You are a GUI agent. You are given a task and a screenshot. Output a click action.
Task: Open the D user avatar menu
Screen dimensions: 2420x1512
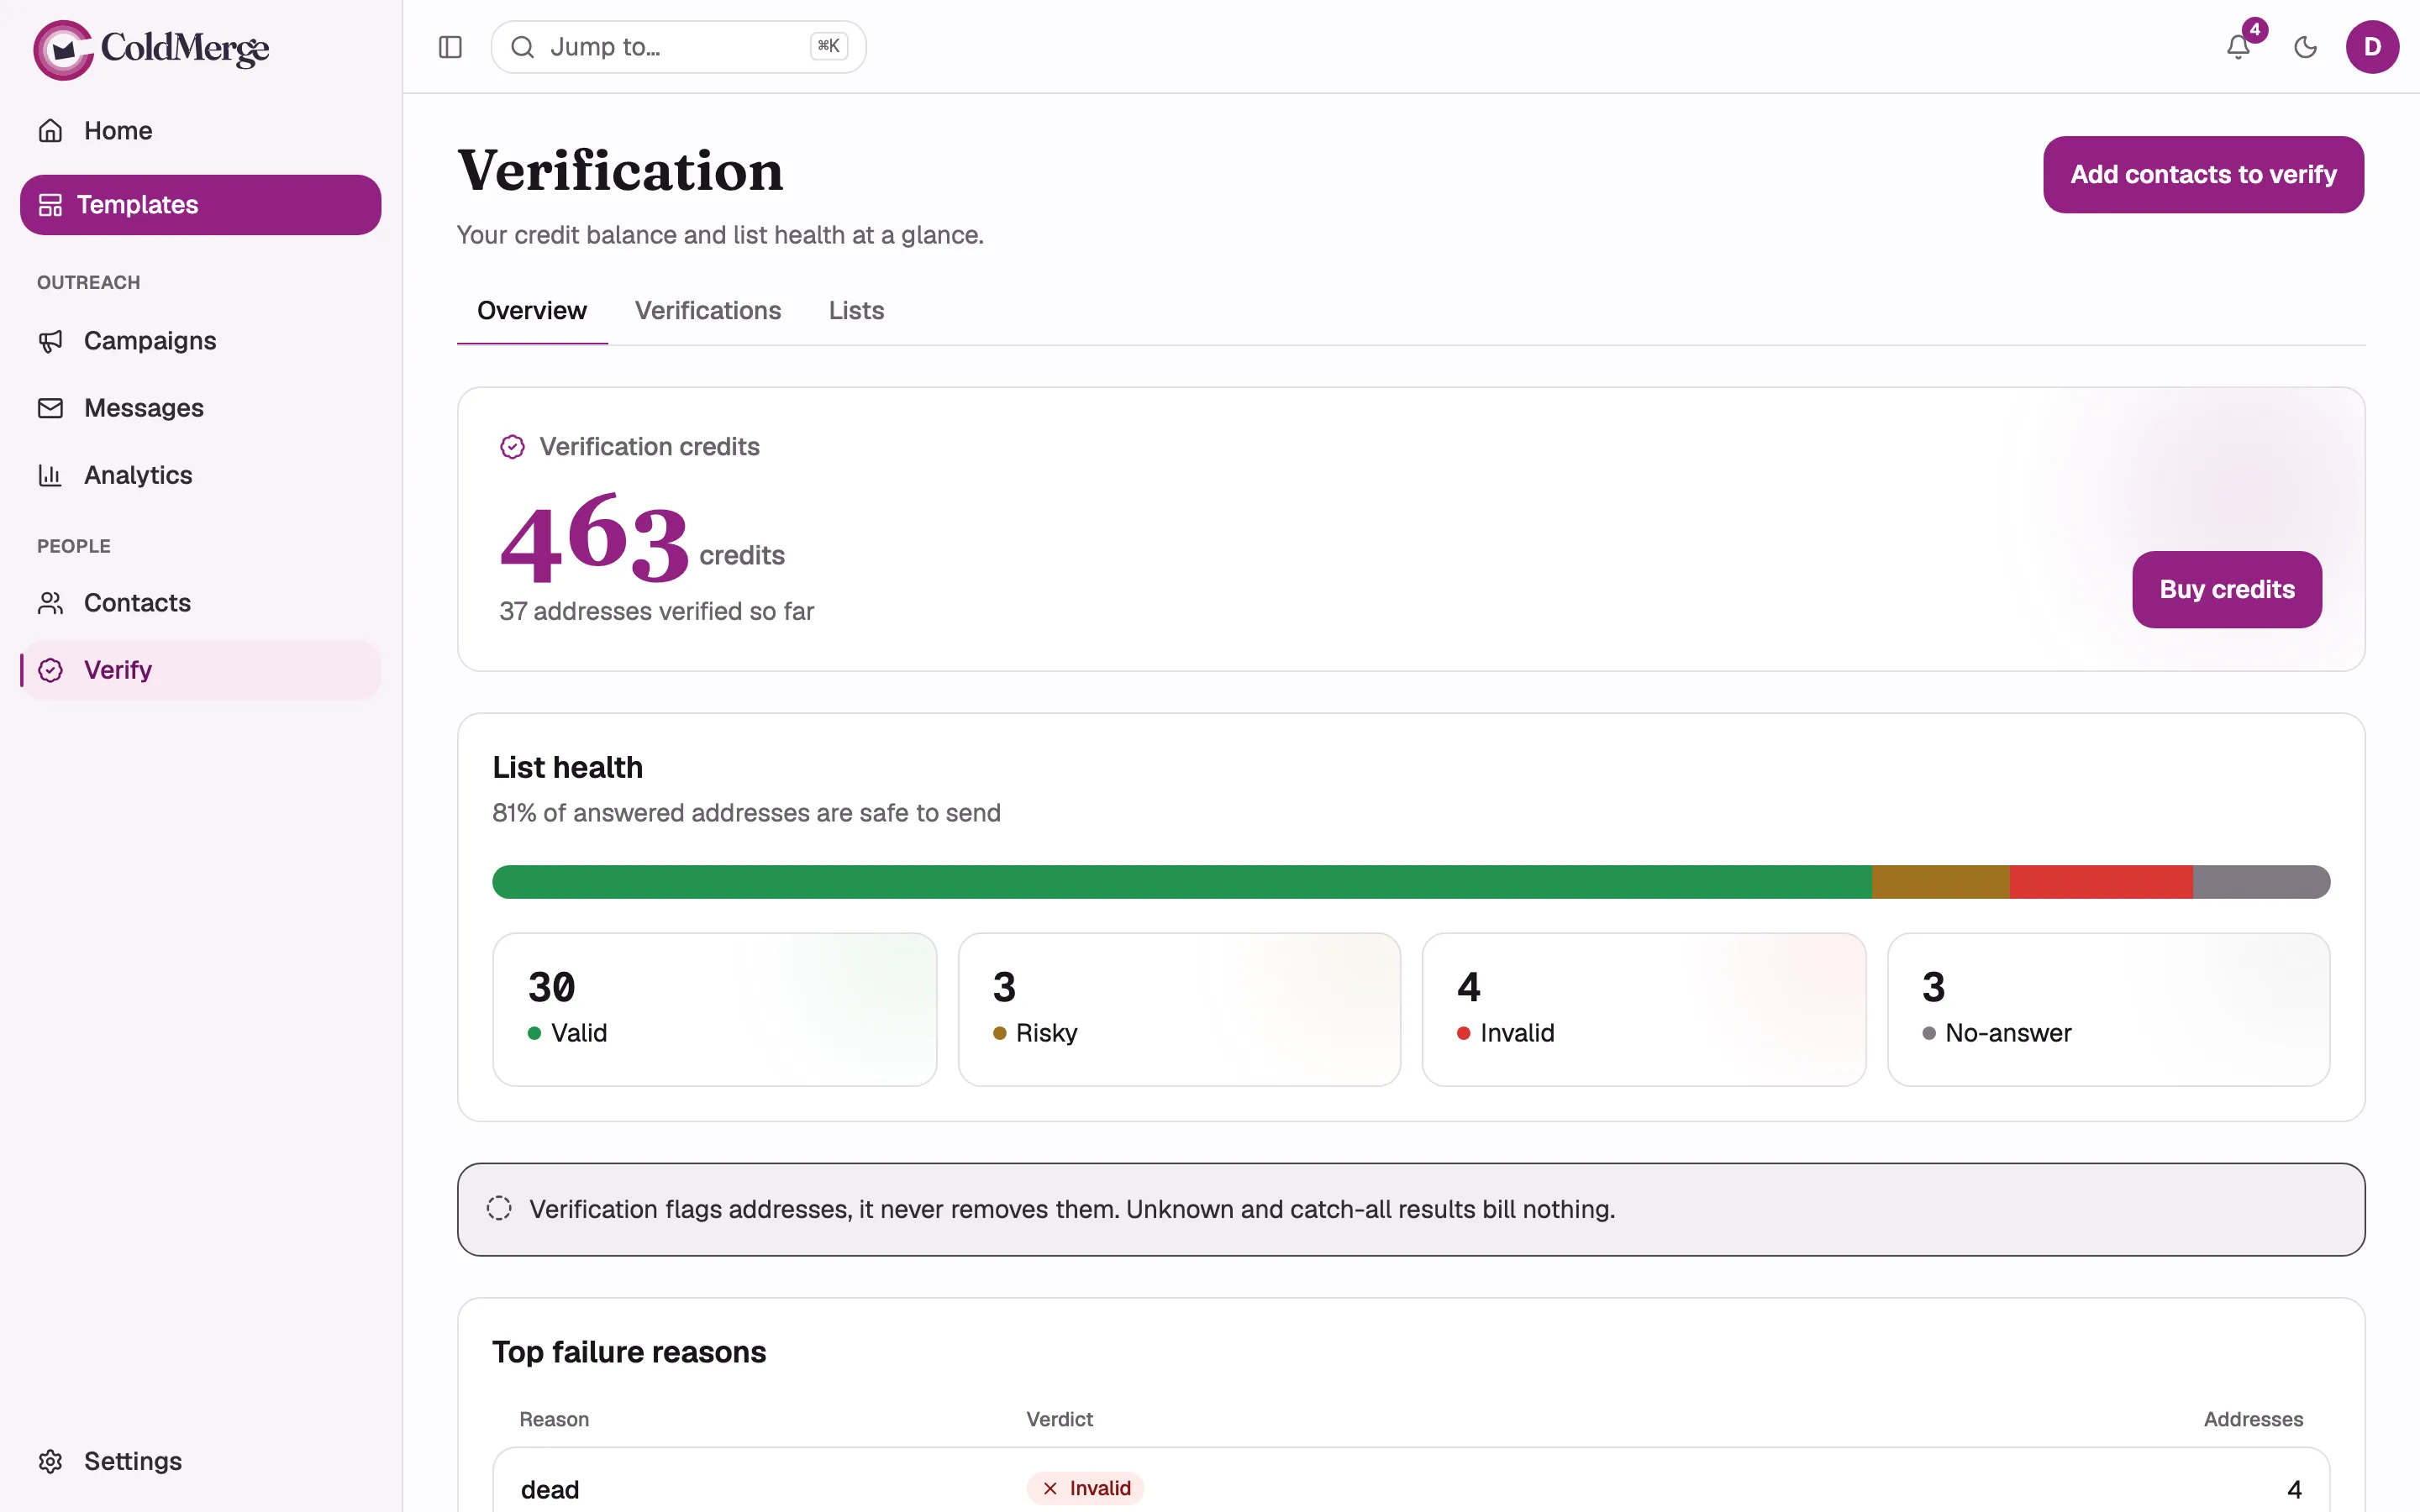[x=2372, y=47]
